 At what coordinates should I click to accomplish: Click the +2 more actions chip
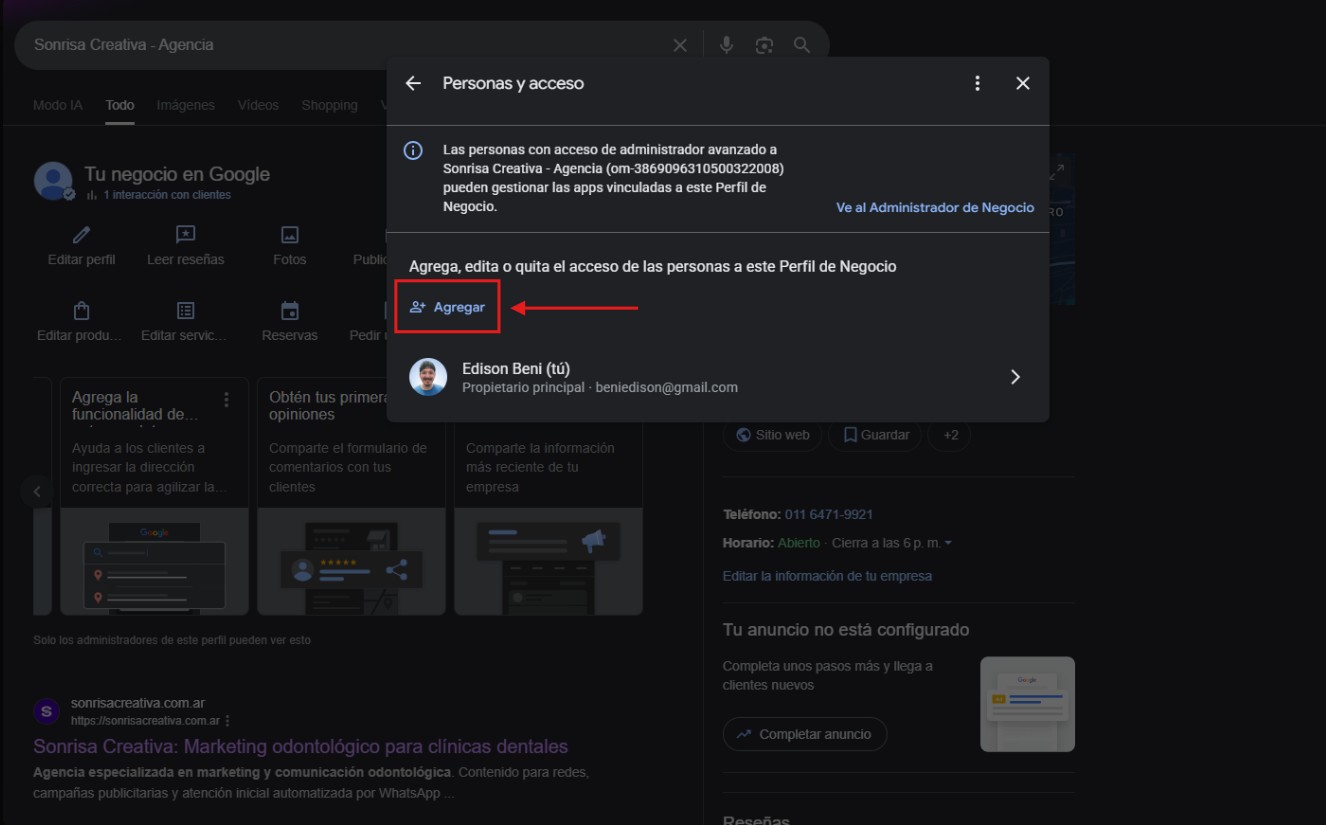[x=950, y=435]
